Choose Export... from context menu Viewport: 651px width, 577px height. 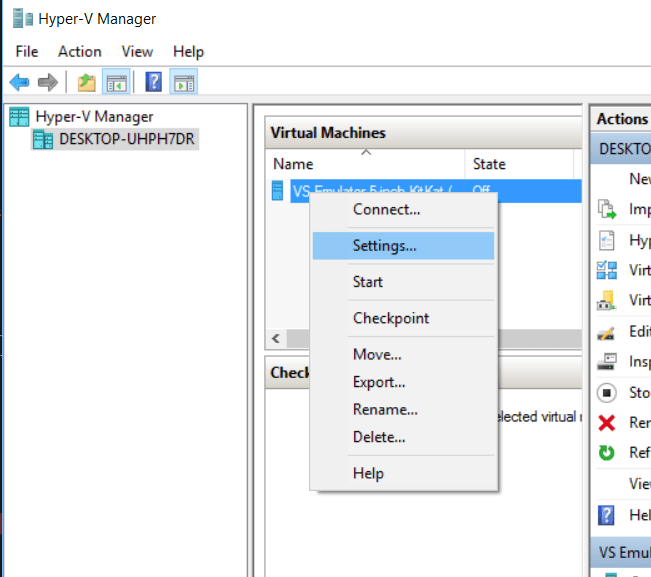click(x=403, y=382)
